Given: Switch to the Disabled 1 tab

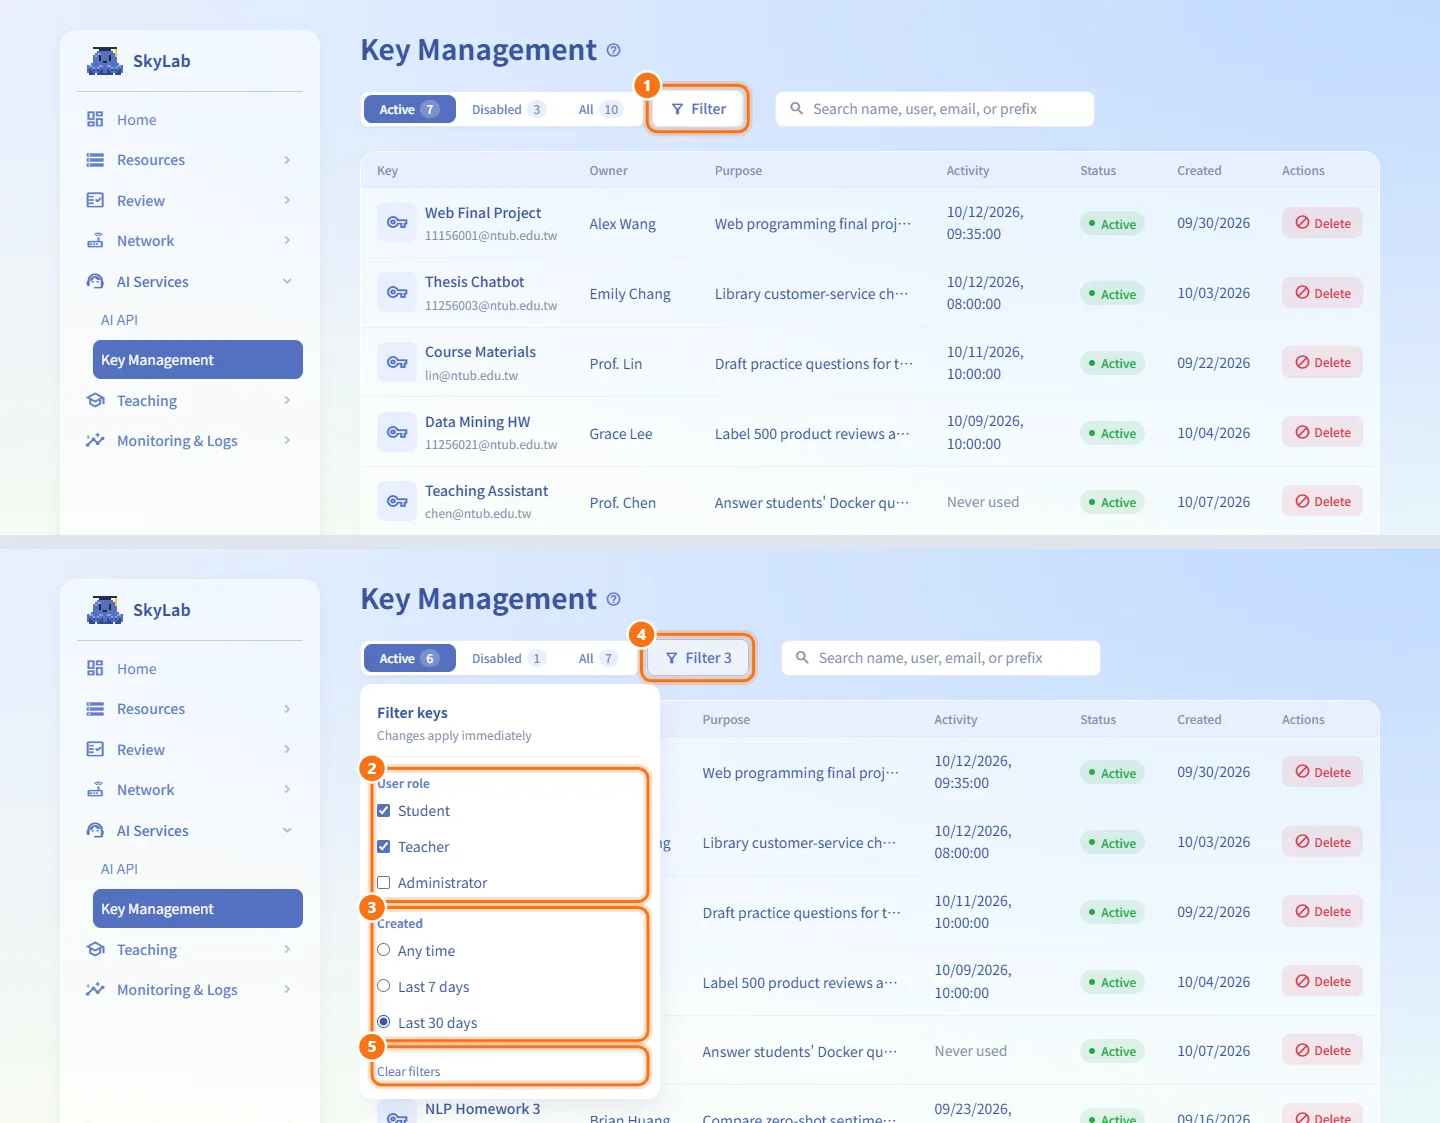Looking at the screenshot, I should coord(508,658).
